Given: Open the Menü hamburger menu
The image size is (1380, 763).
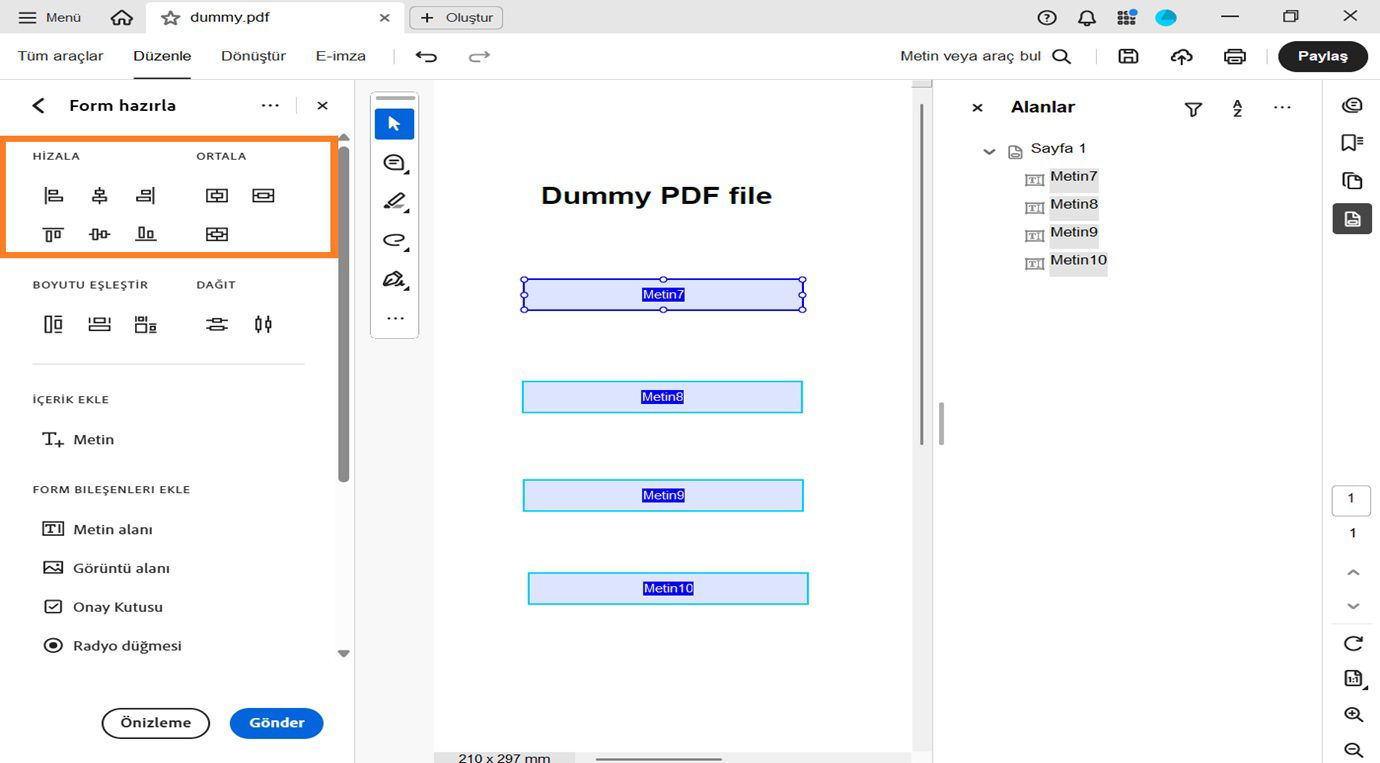Looking at the screenshot, I should (50, 18).
